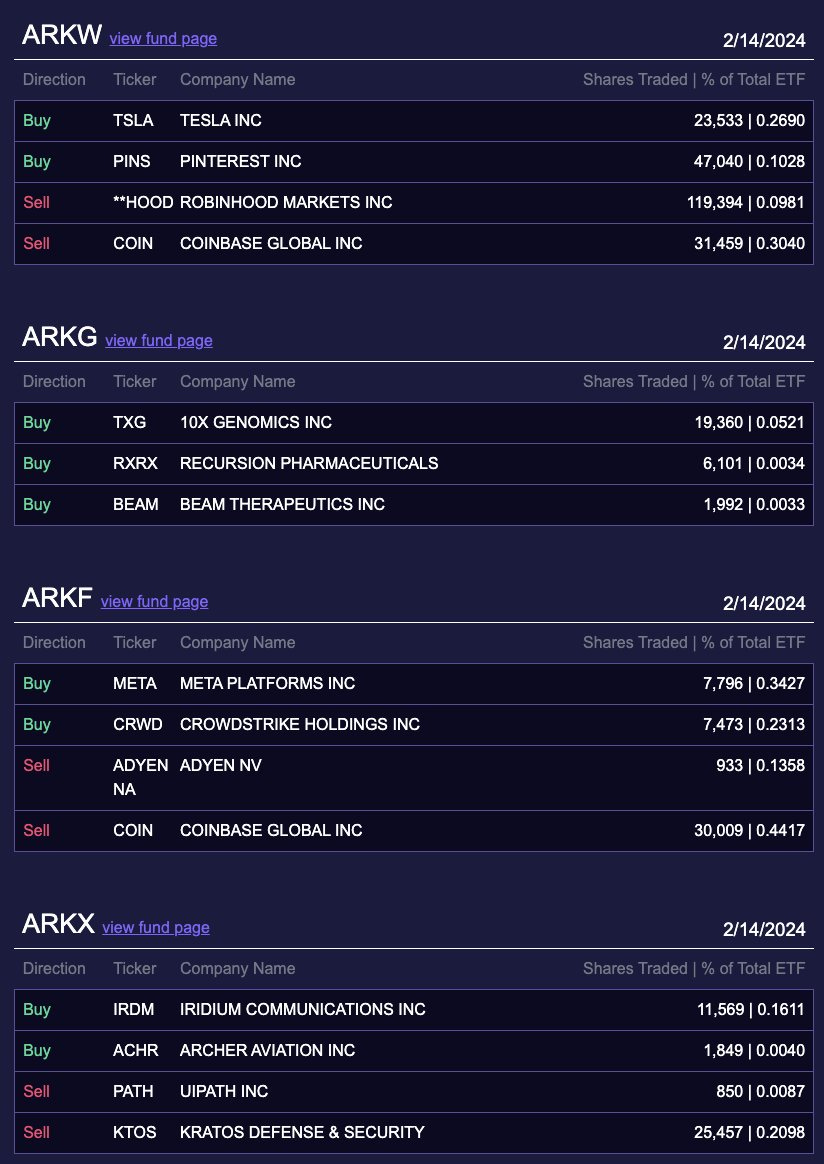The width and height of the screenshot is (824, 1164).
Task: Click BEAM THERAPEUTICS INC company name
Action: [282, 504]
